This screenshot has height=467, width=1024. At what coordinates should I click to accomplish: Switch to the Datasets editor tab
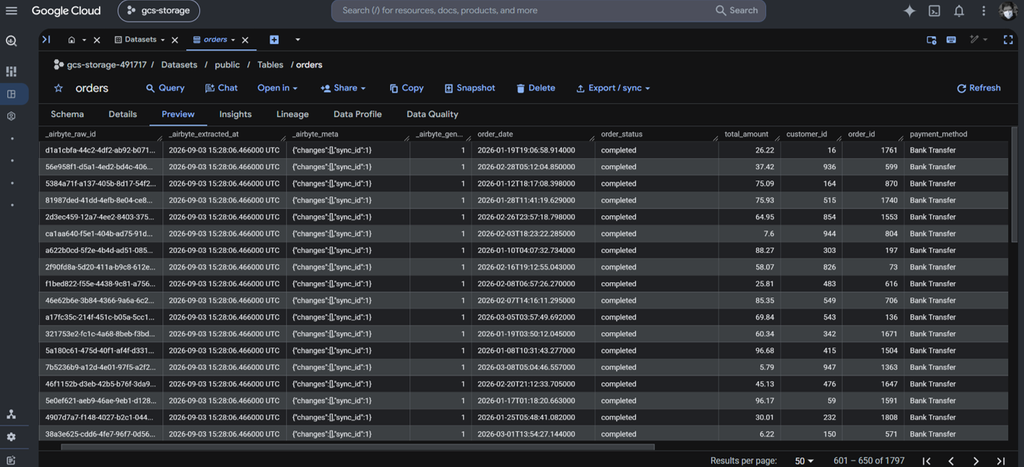tap(140, 40)
